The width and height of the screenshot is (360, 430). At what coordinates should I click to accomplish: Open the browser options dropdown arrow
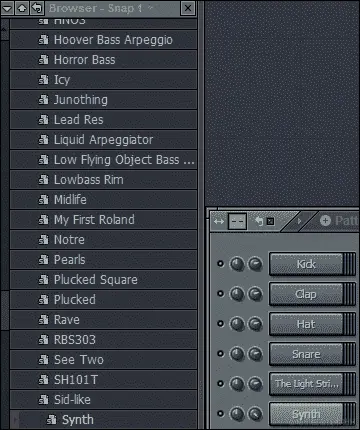click(7, 8)
